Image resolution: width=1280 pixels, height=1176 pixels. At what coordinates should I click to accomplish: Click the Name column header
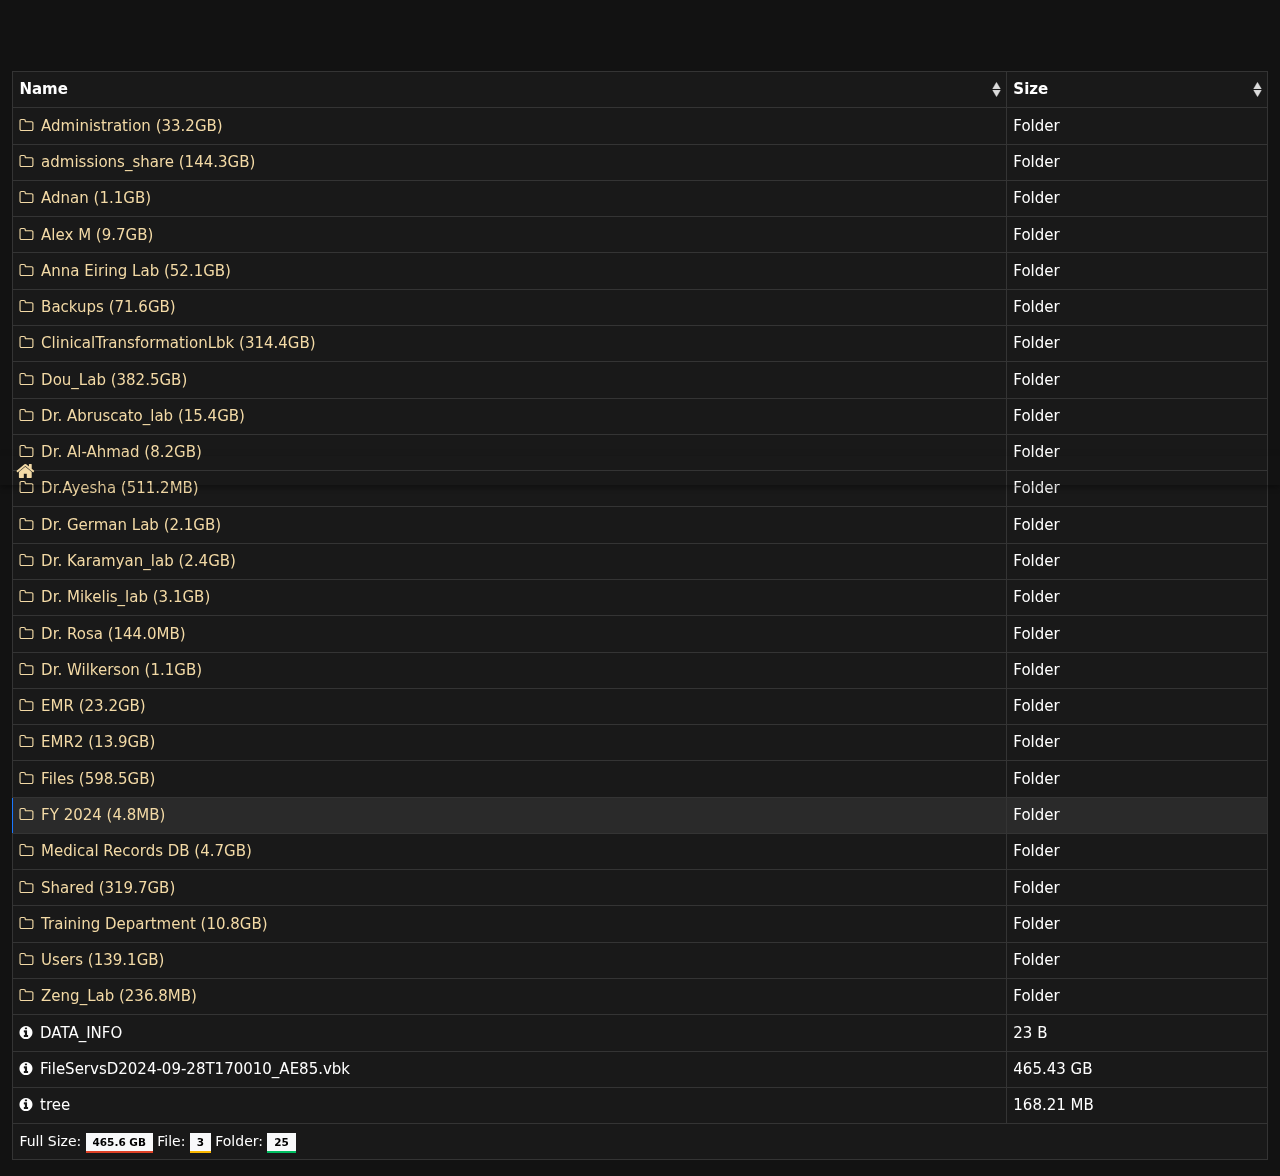[44, 89]
